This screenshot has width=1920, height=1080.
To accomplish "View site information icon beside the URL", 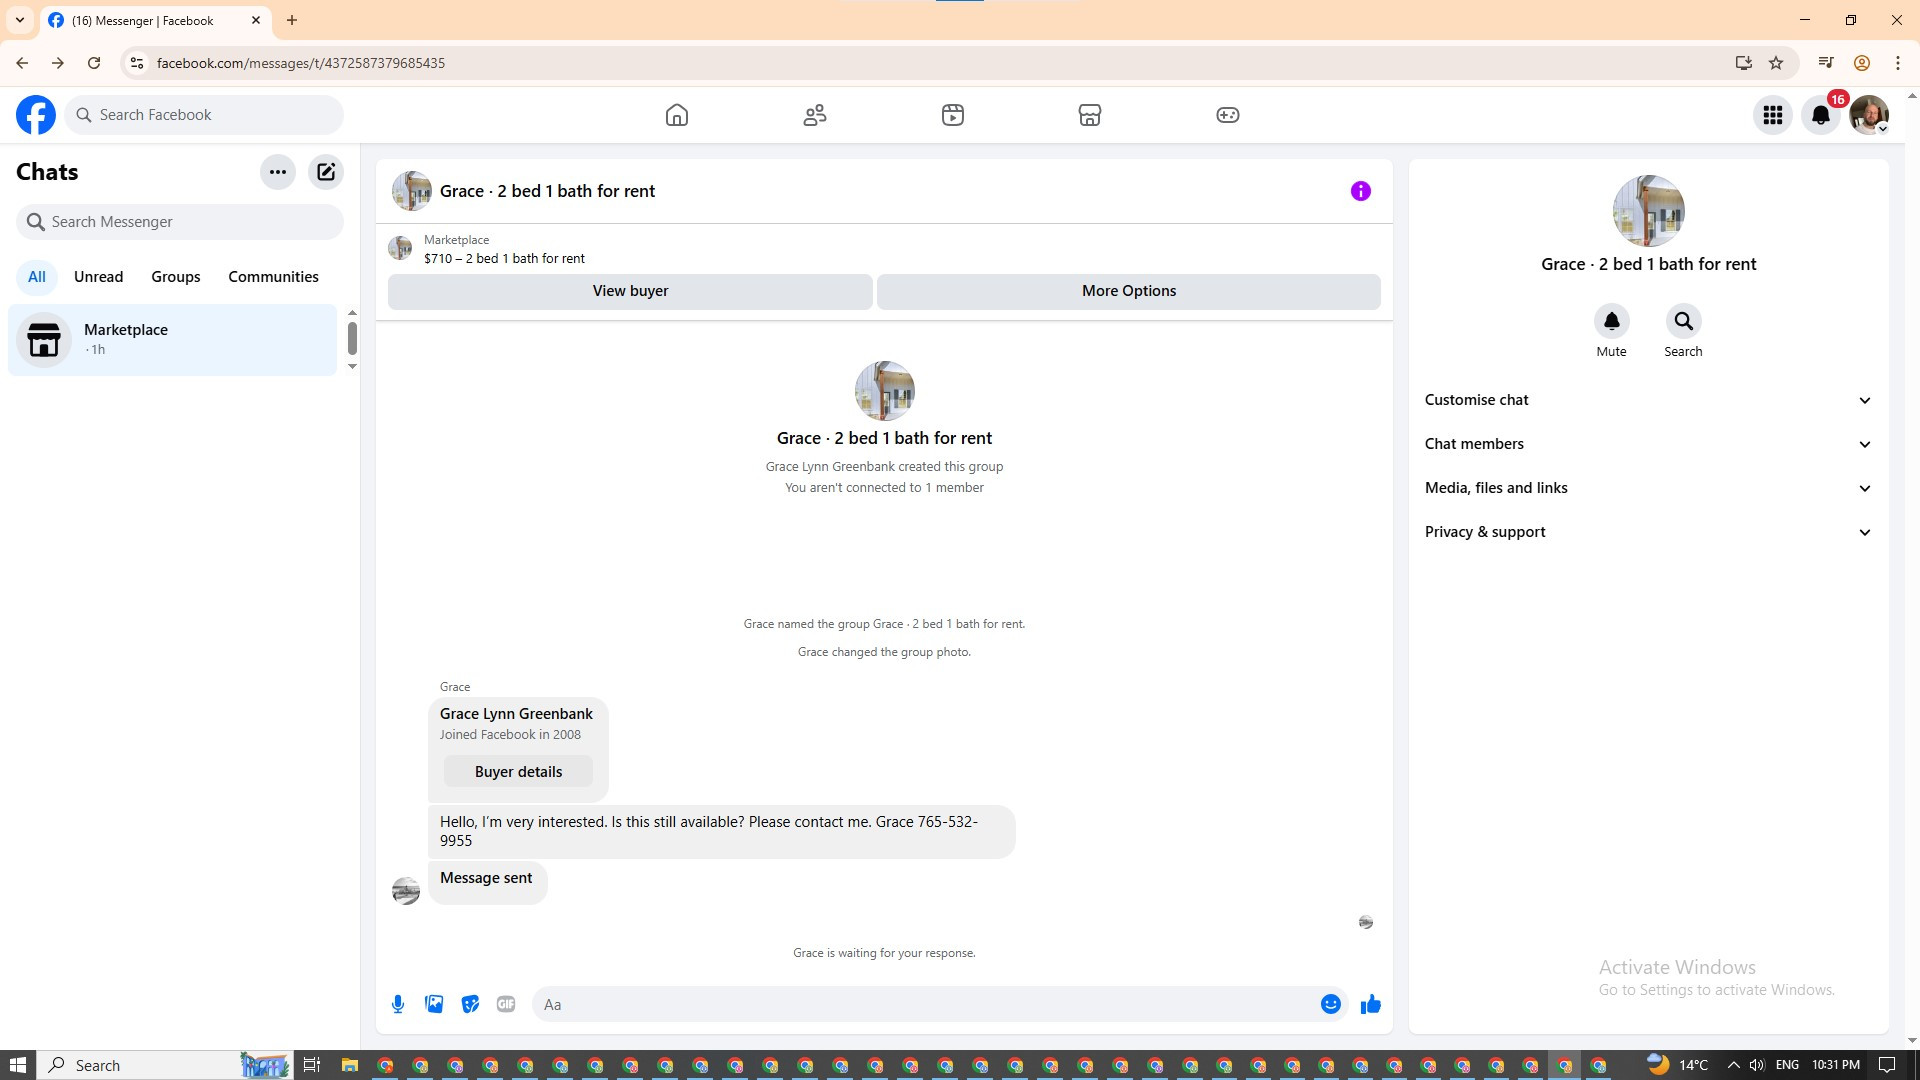I will pos(137,63).
